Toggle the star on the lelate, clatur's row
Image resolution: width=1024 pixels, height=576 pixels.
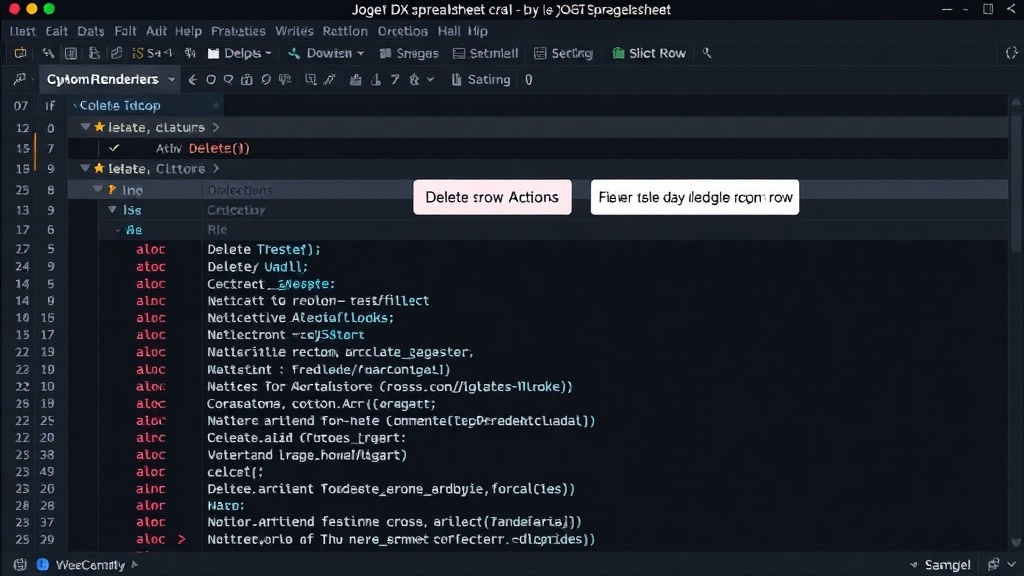pos(99,127)
